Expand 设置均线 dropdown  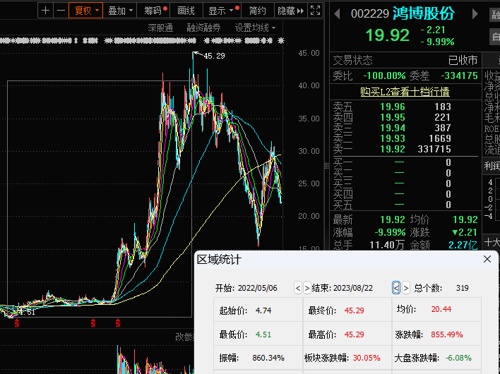tap(255, 28)
